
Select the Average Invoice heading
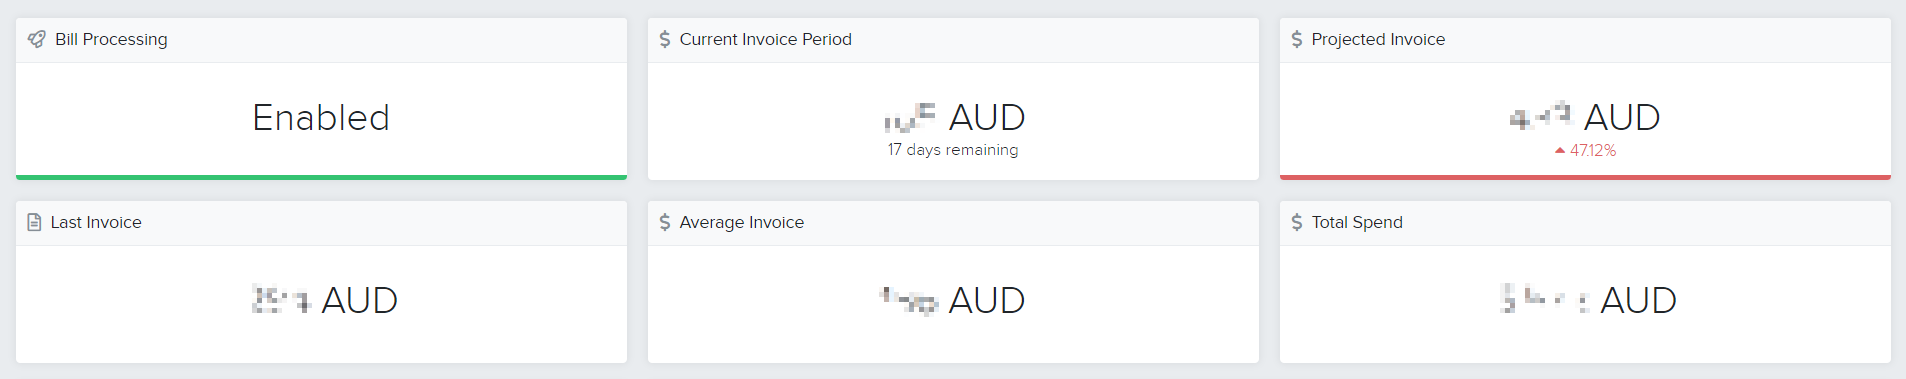pyautogui.click(x=742, y=222)
